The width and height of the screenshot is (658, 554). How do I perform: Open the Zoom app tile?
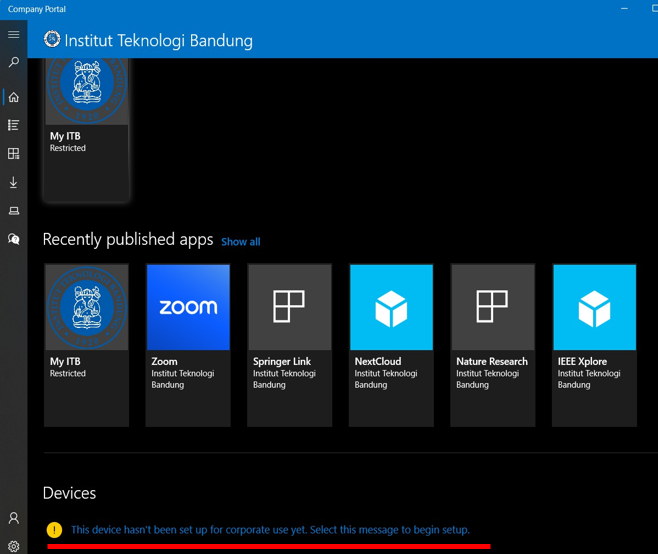[188, 344]
